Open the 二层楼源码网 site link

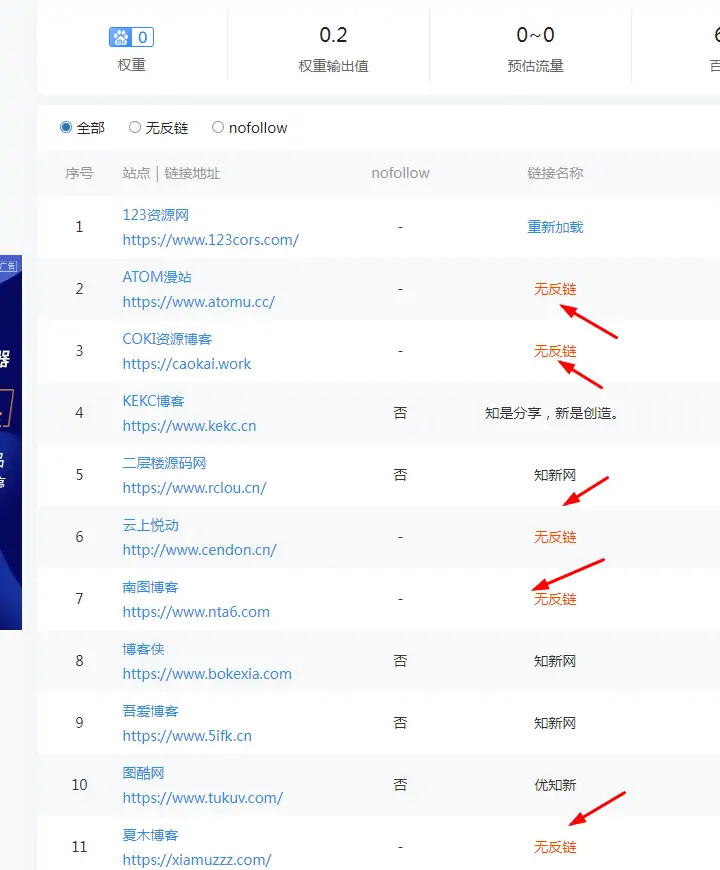tap(164, 463)
